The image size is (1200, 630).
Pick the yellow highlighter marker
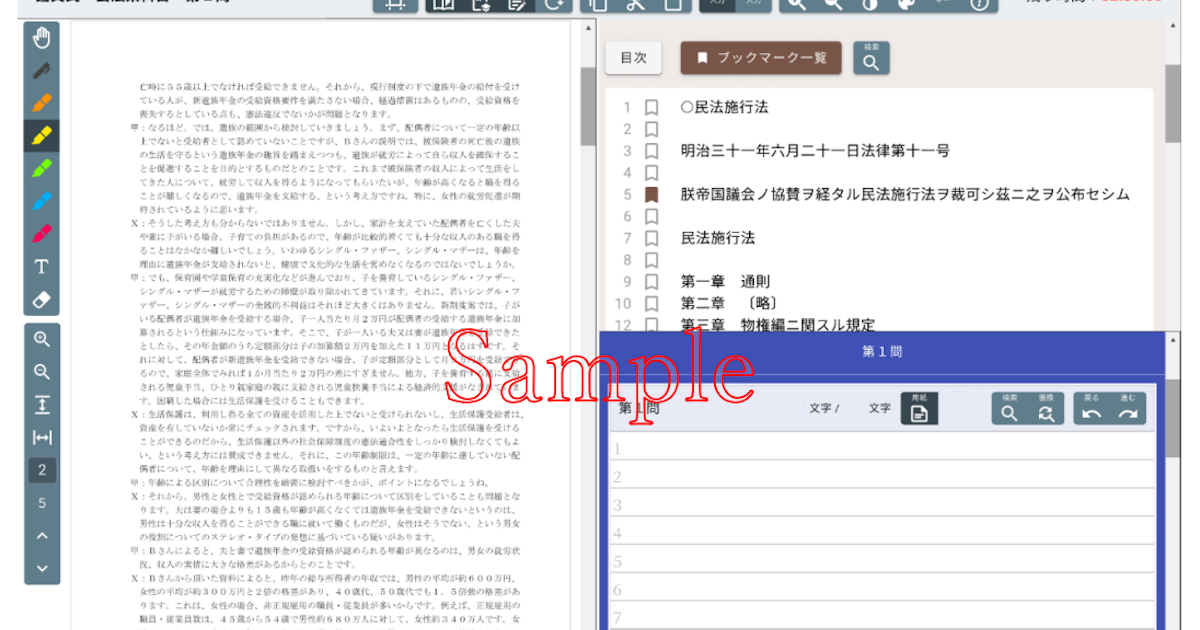42,135
